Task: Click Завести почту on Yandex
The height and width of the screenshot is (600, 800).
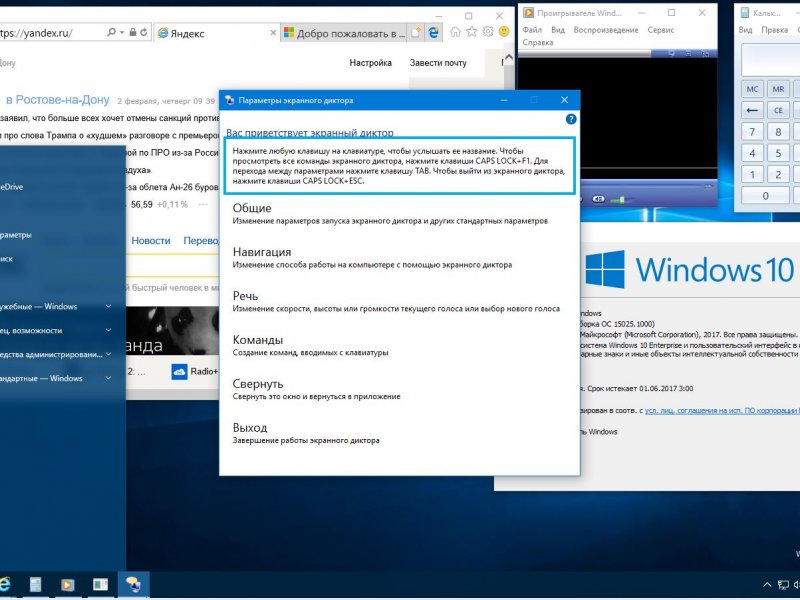Action: pyautogui.click(x=438, y=63)
